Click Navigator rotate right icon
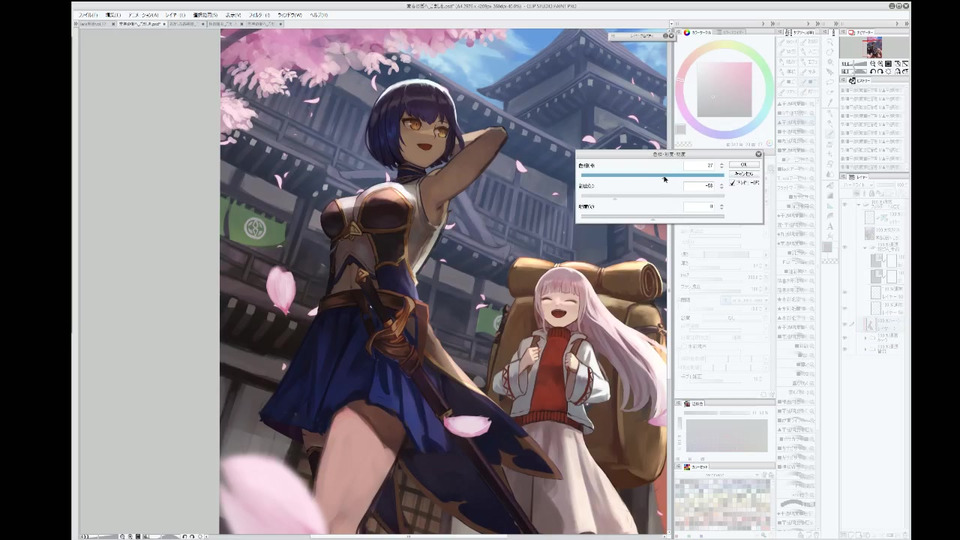The image size is (960, 540). pyautogui.click(x=880, y=72)
